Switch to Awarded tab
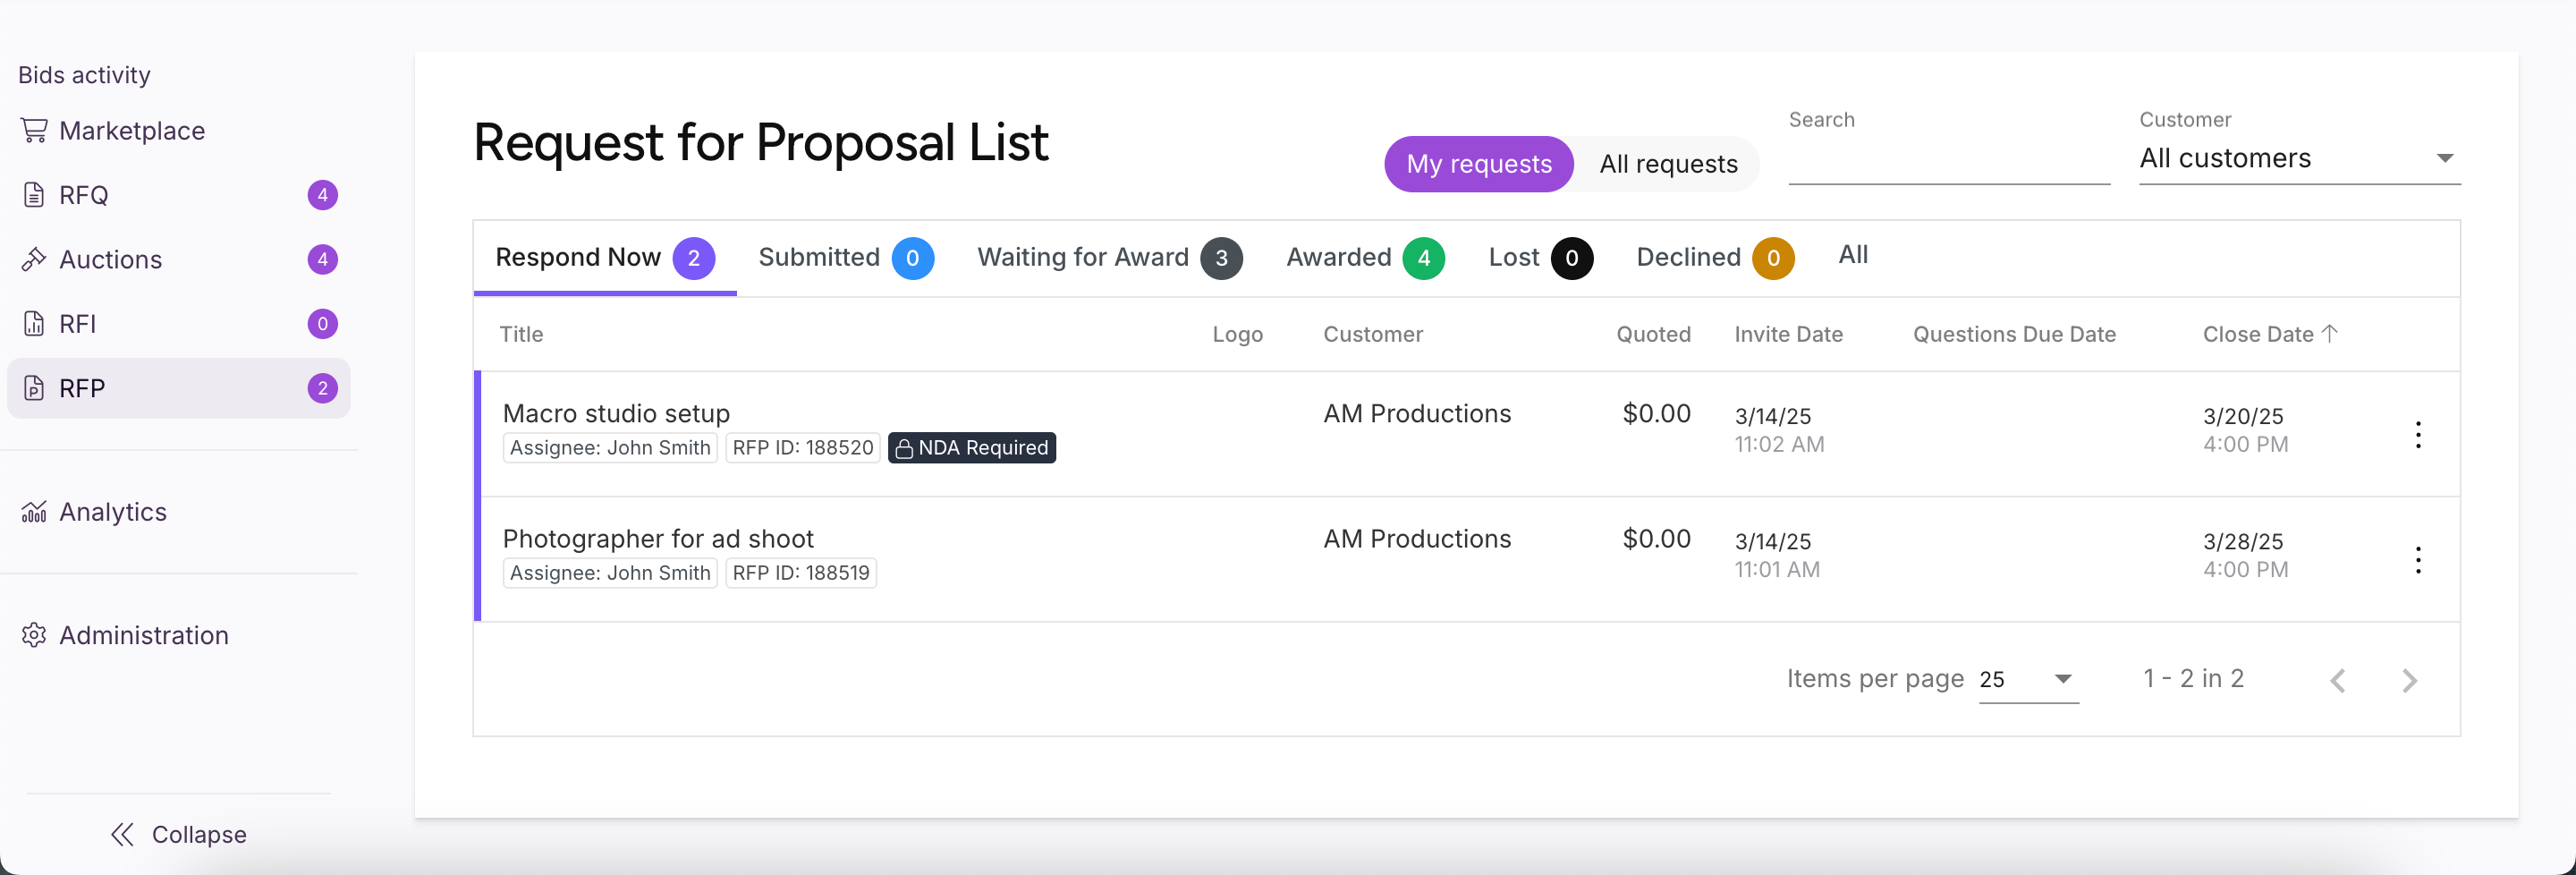 [x=1365, y=258]
